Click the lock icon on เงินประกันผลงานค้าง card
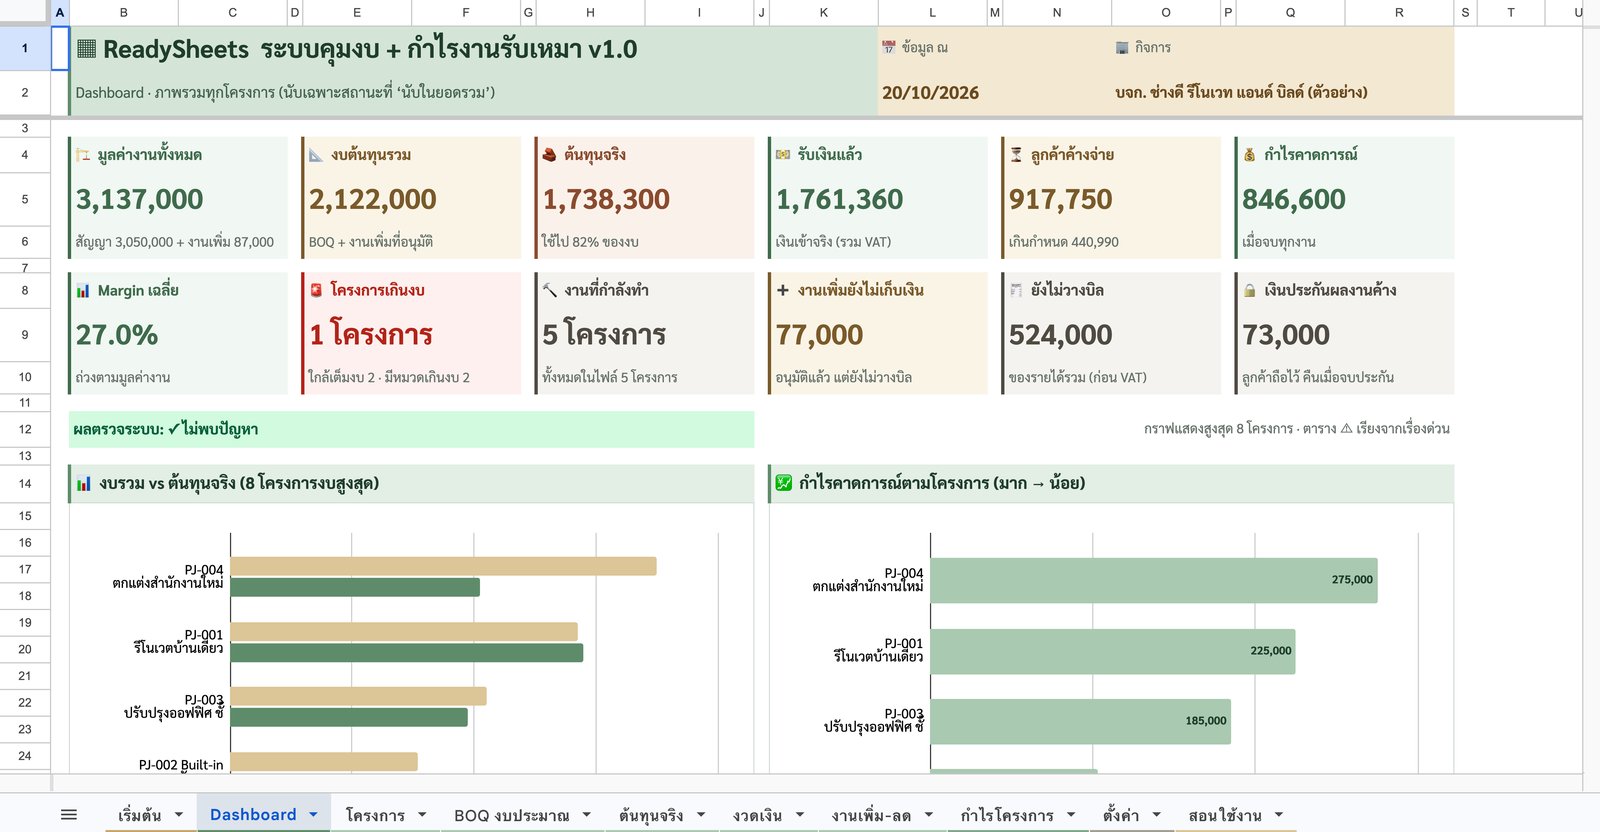Image resolution: width=1600 pixels, height=832 pixels. click(x=1249, y=290)
